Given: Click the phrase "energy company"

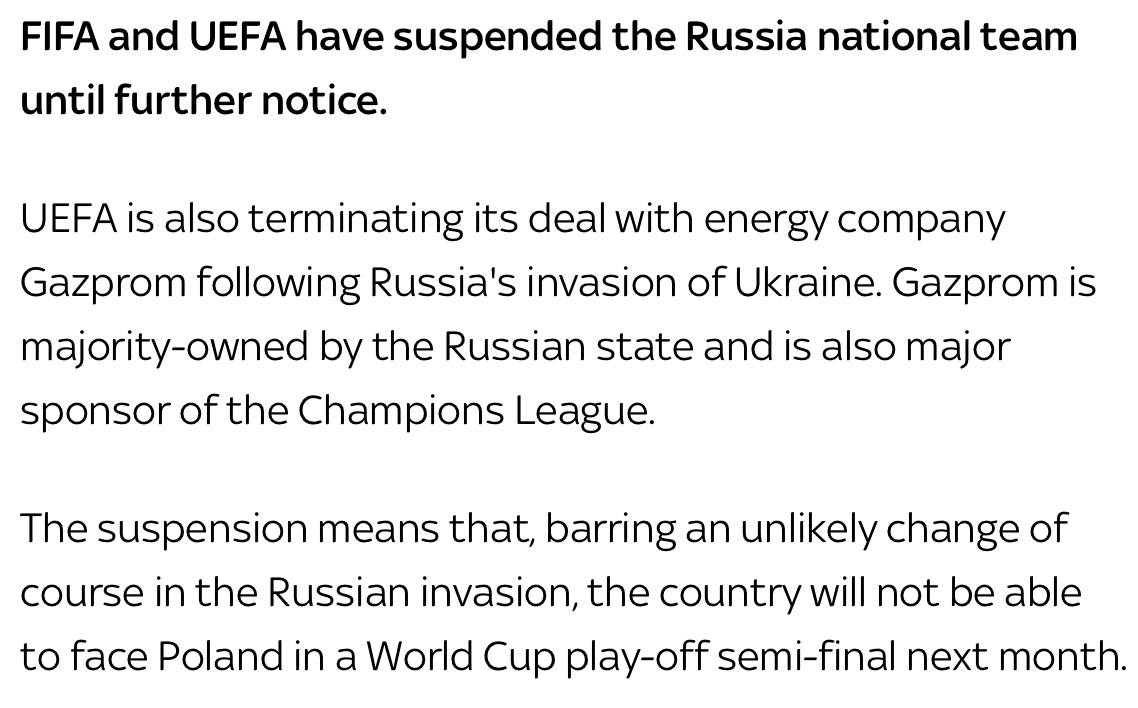Looking at the screenshot, I should pos(855,218).
